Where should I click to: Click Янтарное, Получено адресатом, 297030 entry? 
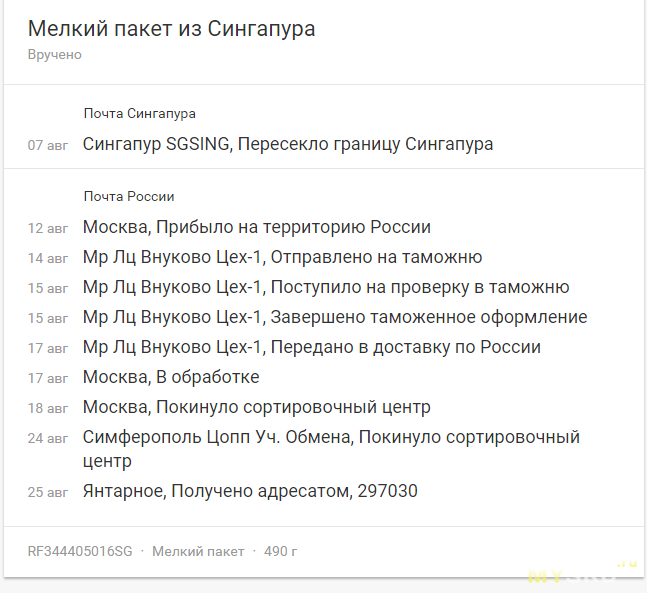[x=250, y=491]
